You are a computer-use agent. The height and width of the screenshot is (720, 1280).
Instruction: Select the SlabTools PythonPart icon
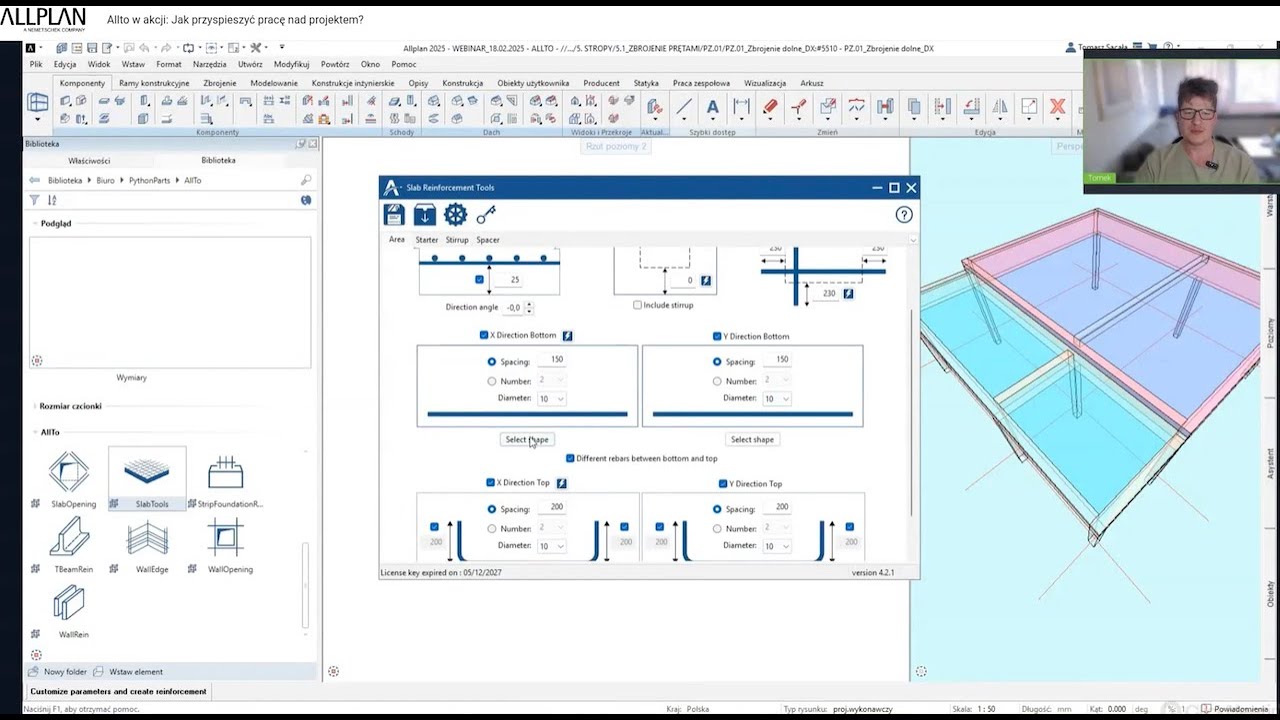[147, 472]
